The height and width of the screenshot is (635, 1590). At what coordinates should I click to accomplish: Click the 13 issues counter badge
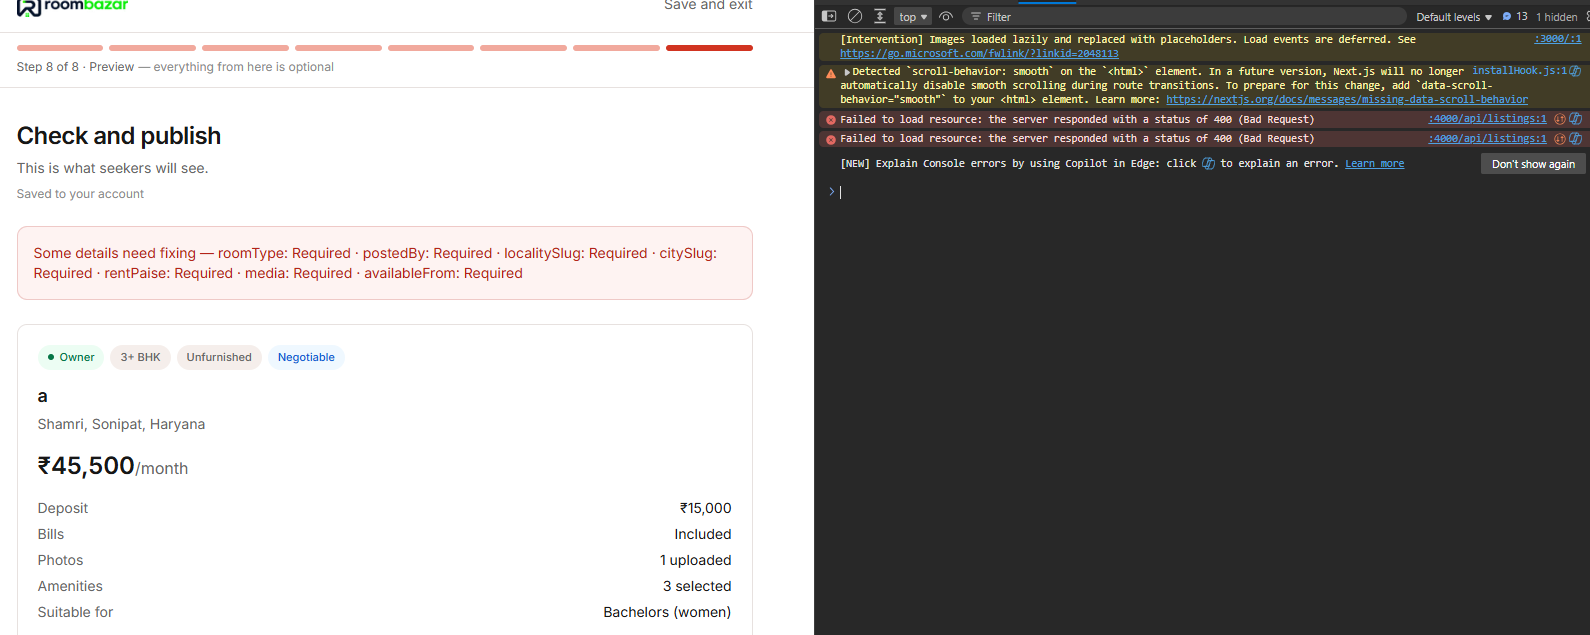coord(1515,17)
